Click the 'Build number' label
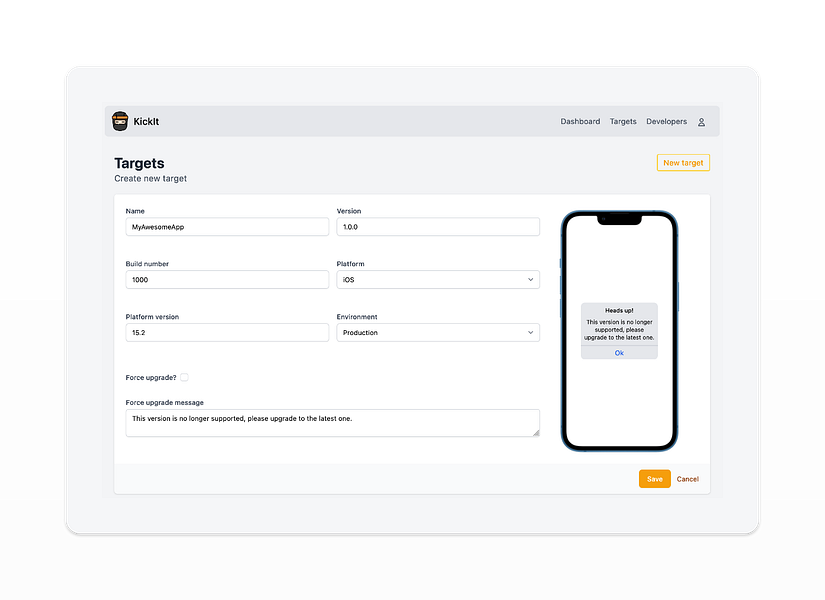This screenshot has height=600, width=825. [147, 264]
